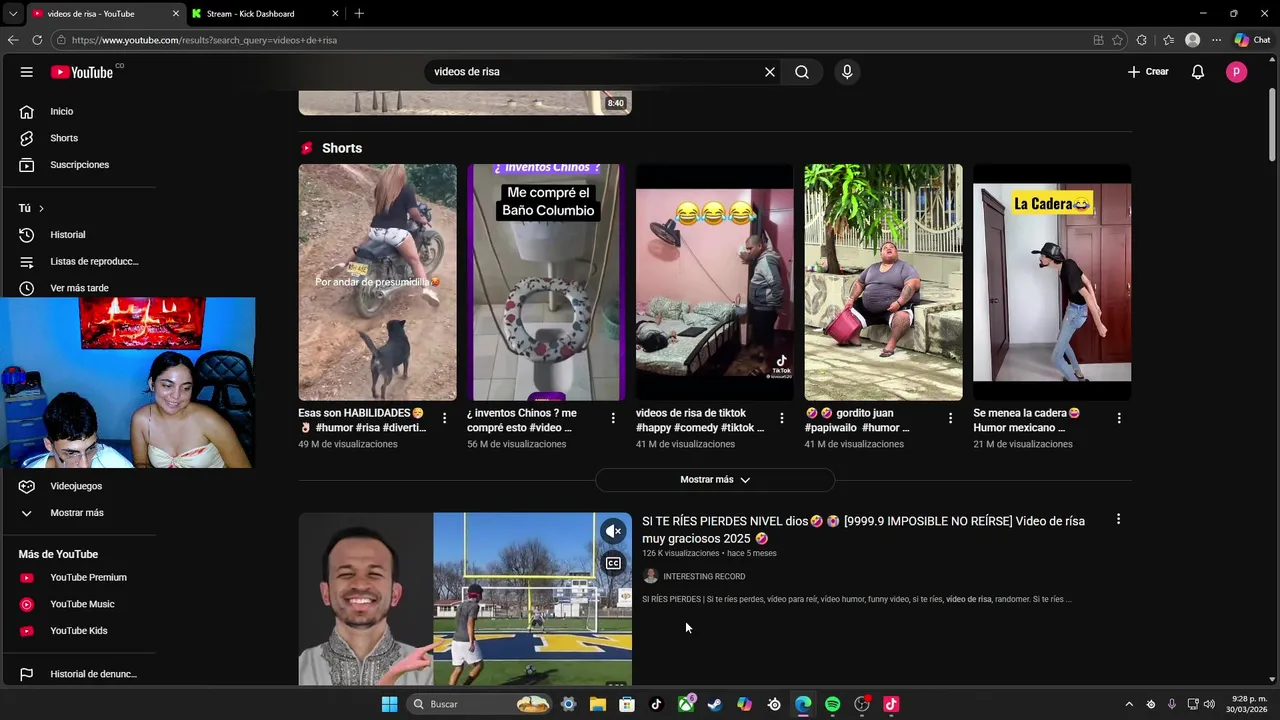Go back in browser
This screenshot has width=1280, height=720.
(13, 40)
